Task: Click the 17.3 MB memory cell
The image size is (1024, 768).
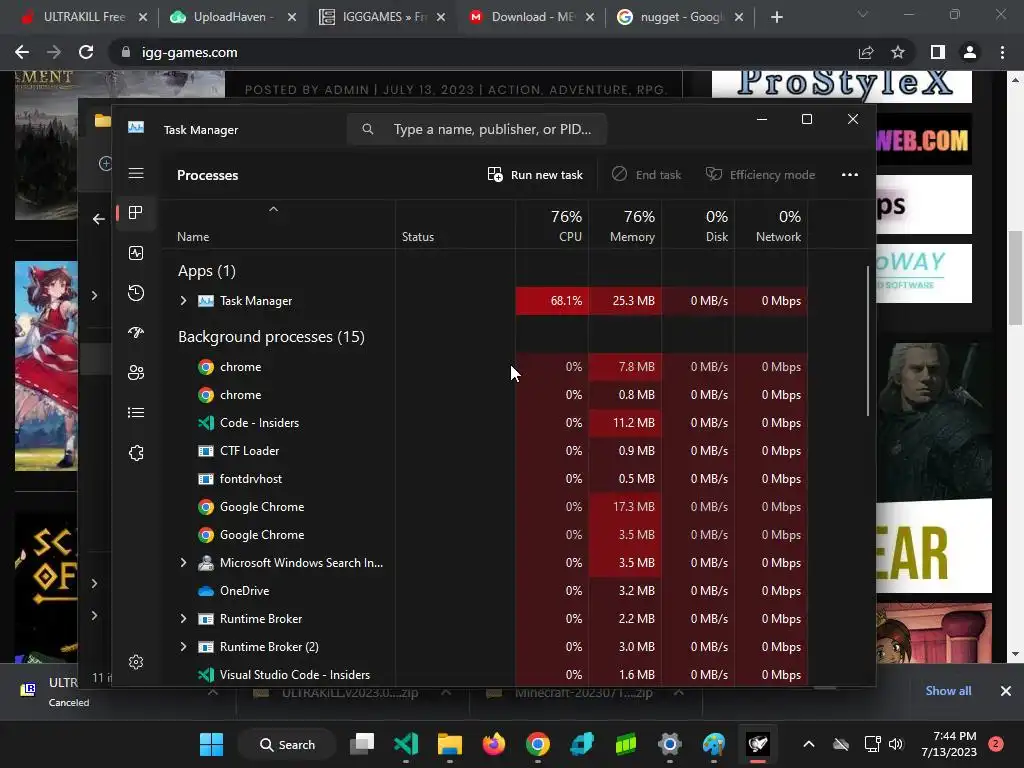Action: point(626,507)
